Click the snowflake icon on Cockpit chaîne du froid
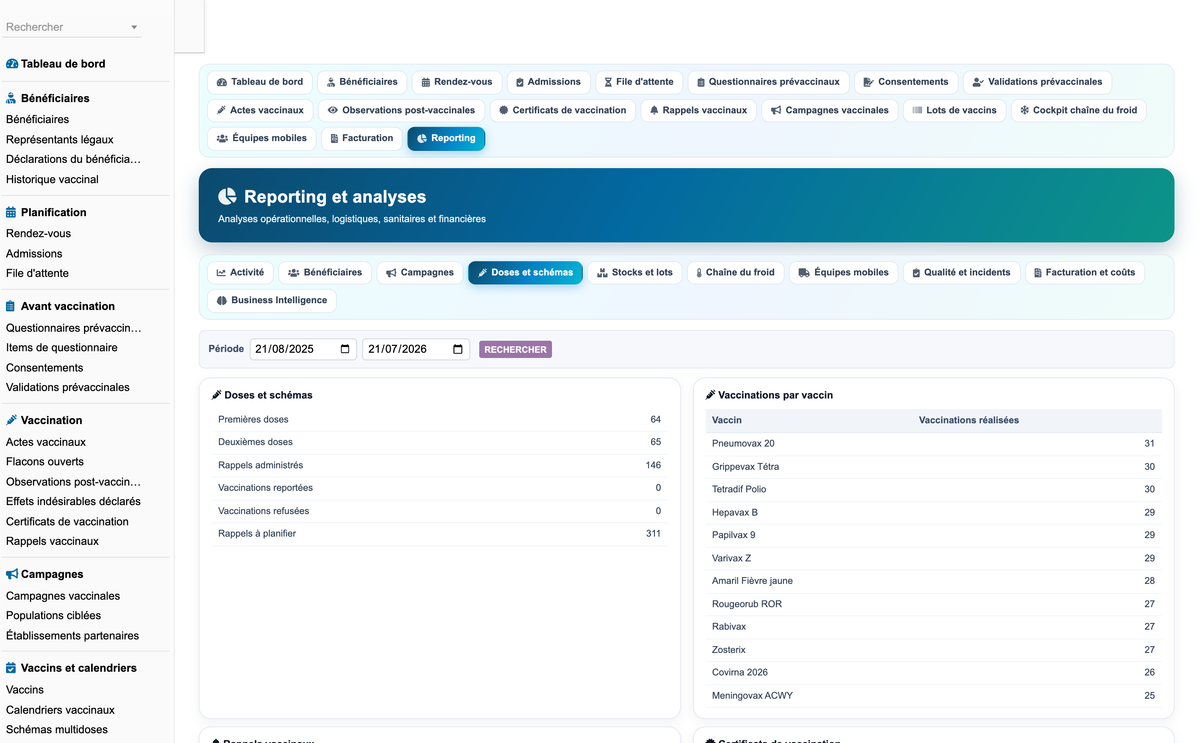The image size is (1200, 743). pyautogui.click(x=1024, y=110)
